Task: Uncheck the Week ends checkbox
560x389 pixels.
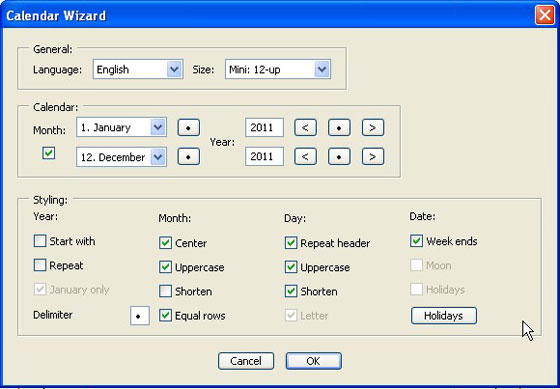Action: pyautogui.click(x=416, y=241)
